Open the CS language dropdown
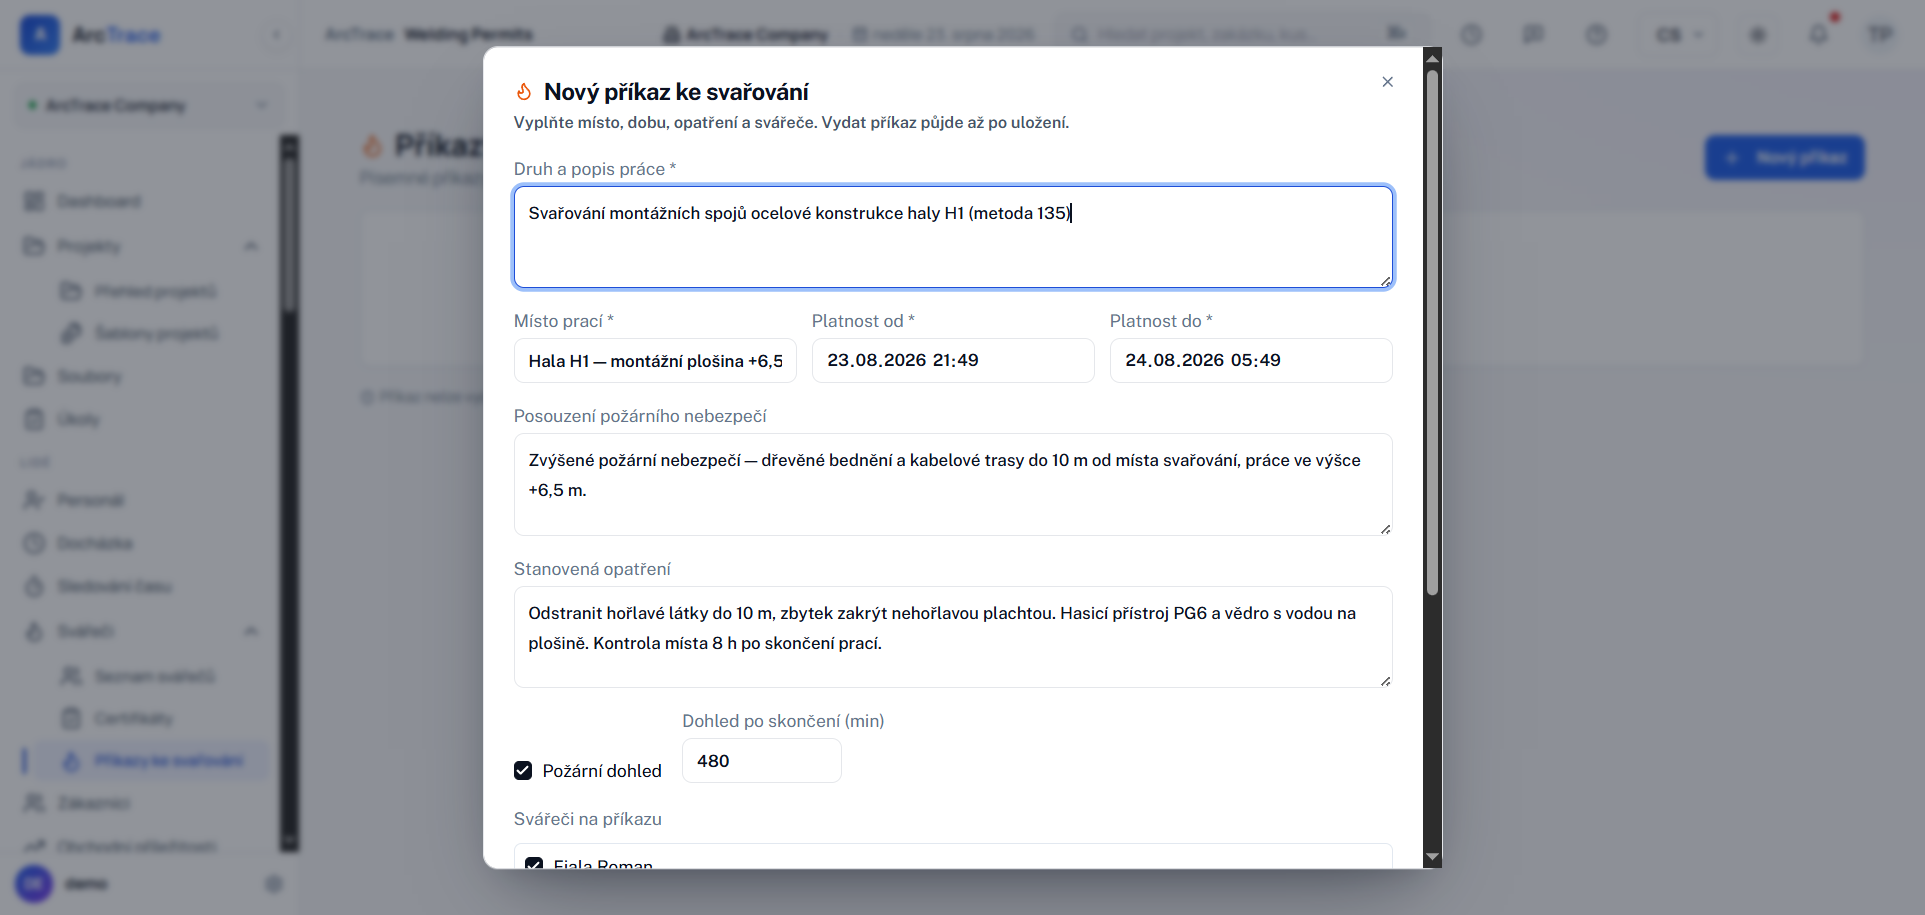Screen dimensions: 1925x915 [x=1679, y=35]
